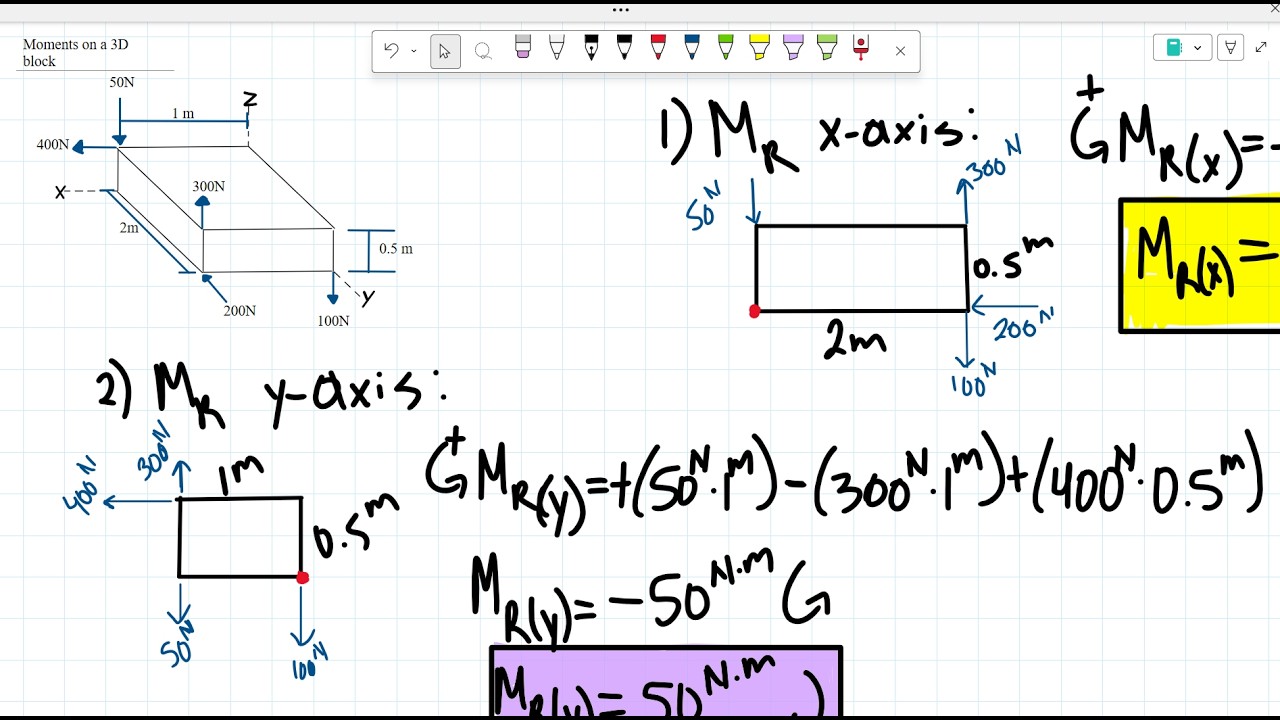Screen dimensions: 1280x720
Task: Choose the black fountain pen
Action: 591,48
